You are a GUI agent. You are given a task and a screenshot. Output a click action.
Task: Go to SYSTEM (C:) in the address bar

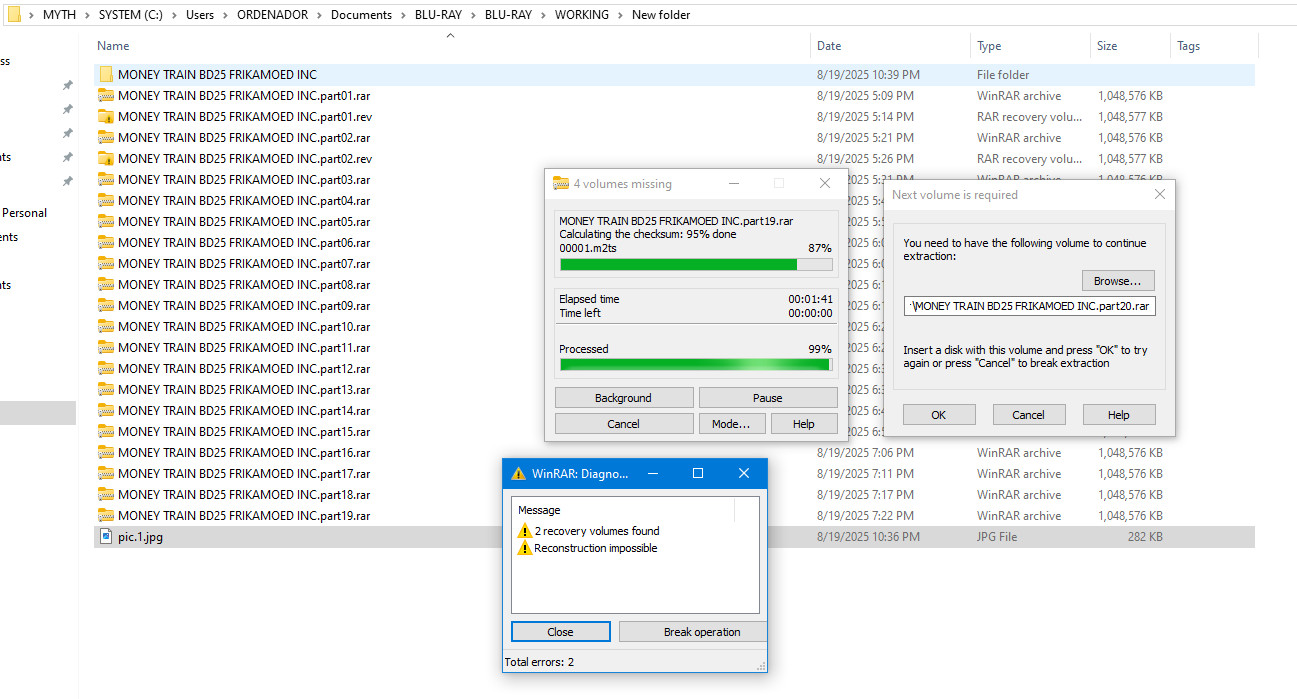coord(132,15)
